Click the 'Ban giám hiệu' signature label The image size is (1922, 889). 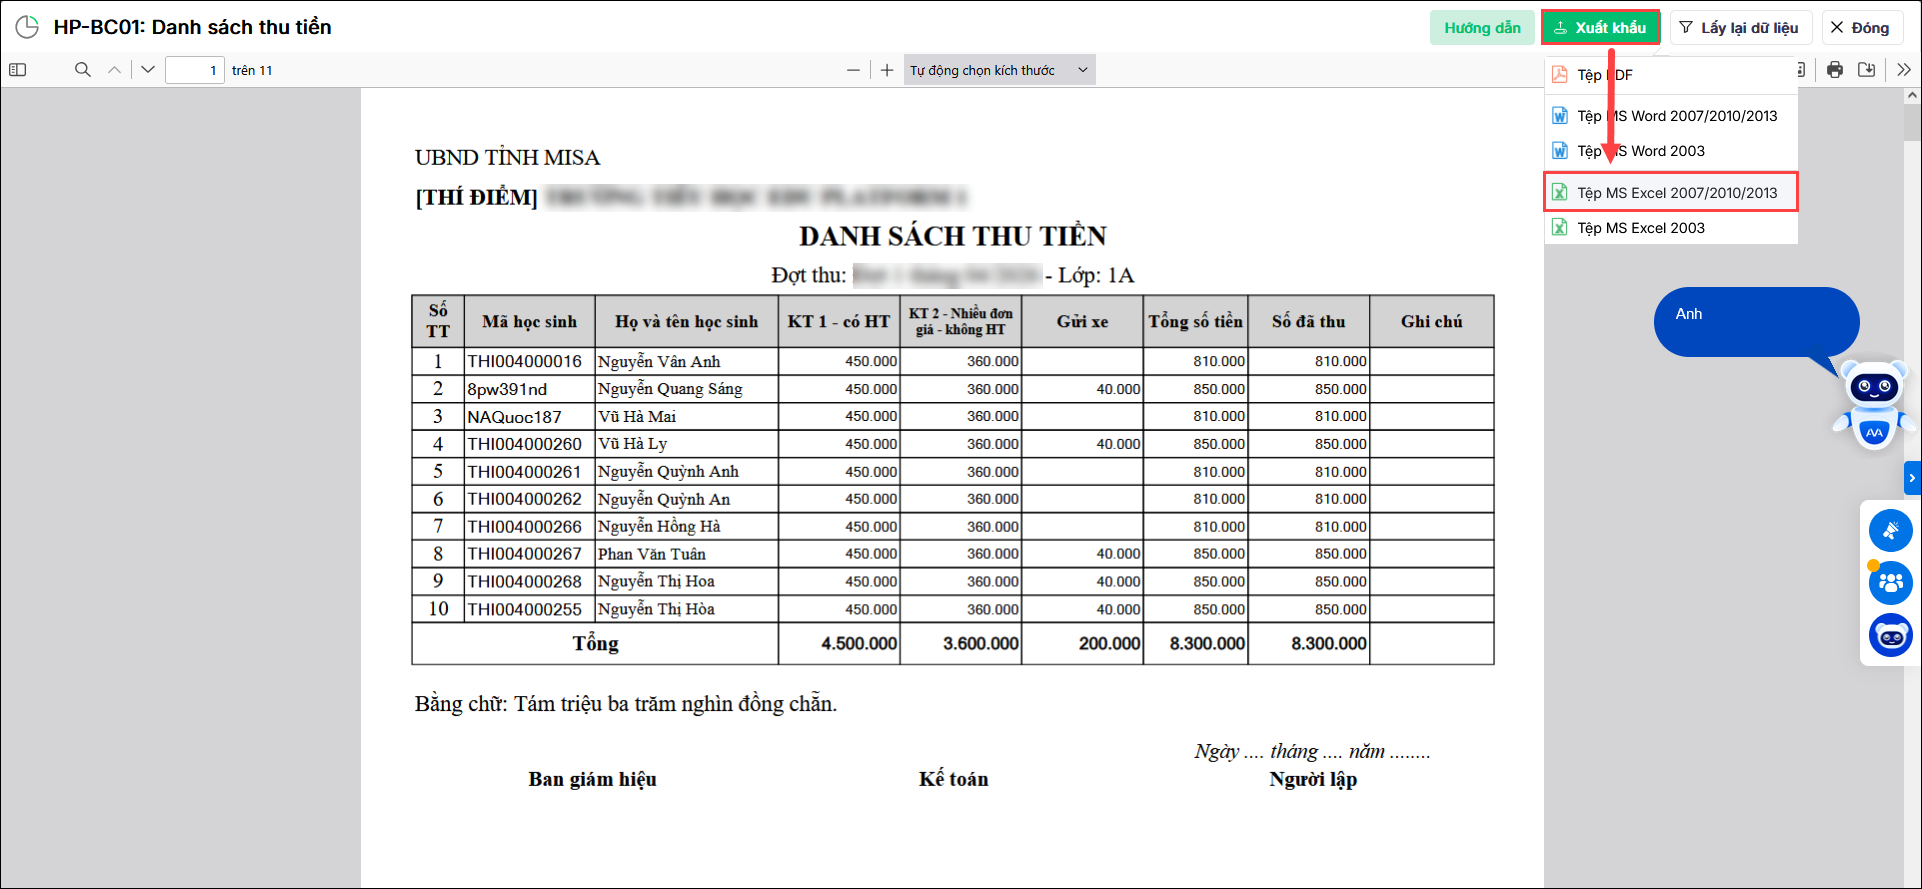tap(593, 779)
